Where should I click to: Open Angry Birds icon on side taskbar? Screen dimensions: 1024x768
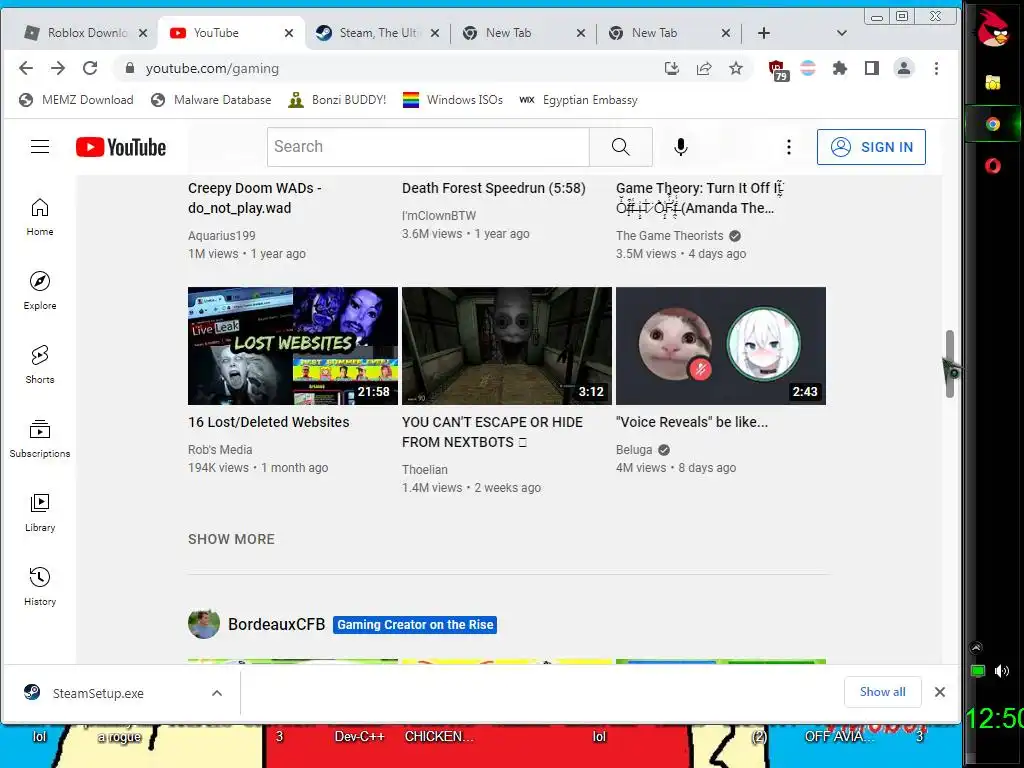[x=993, y=27]
